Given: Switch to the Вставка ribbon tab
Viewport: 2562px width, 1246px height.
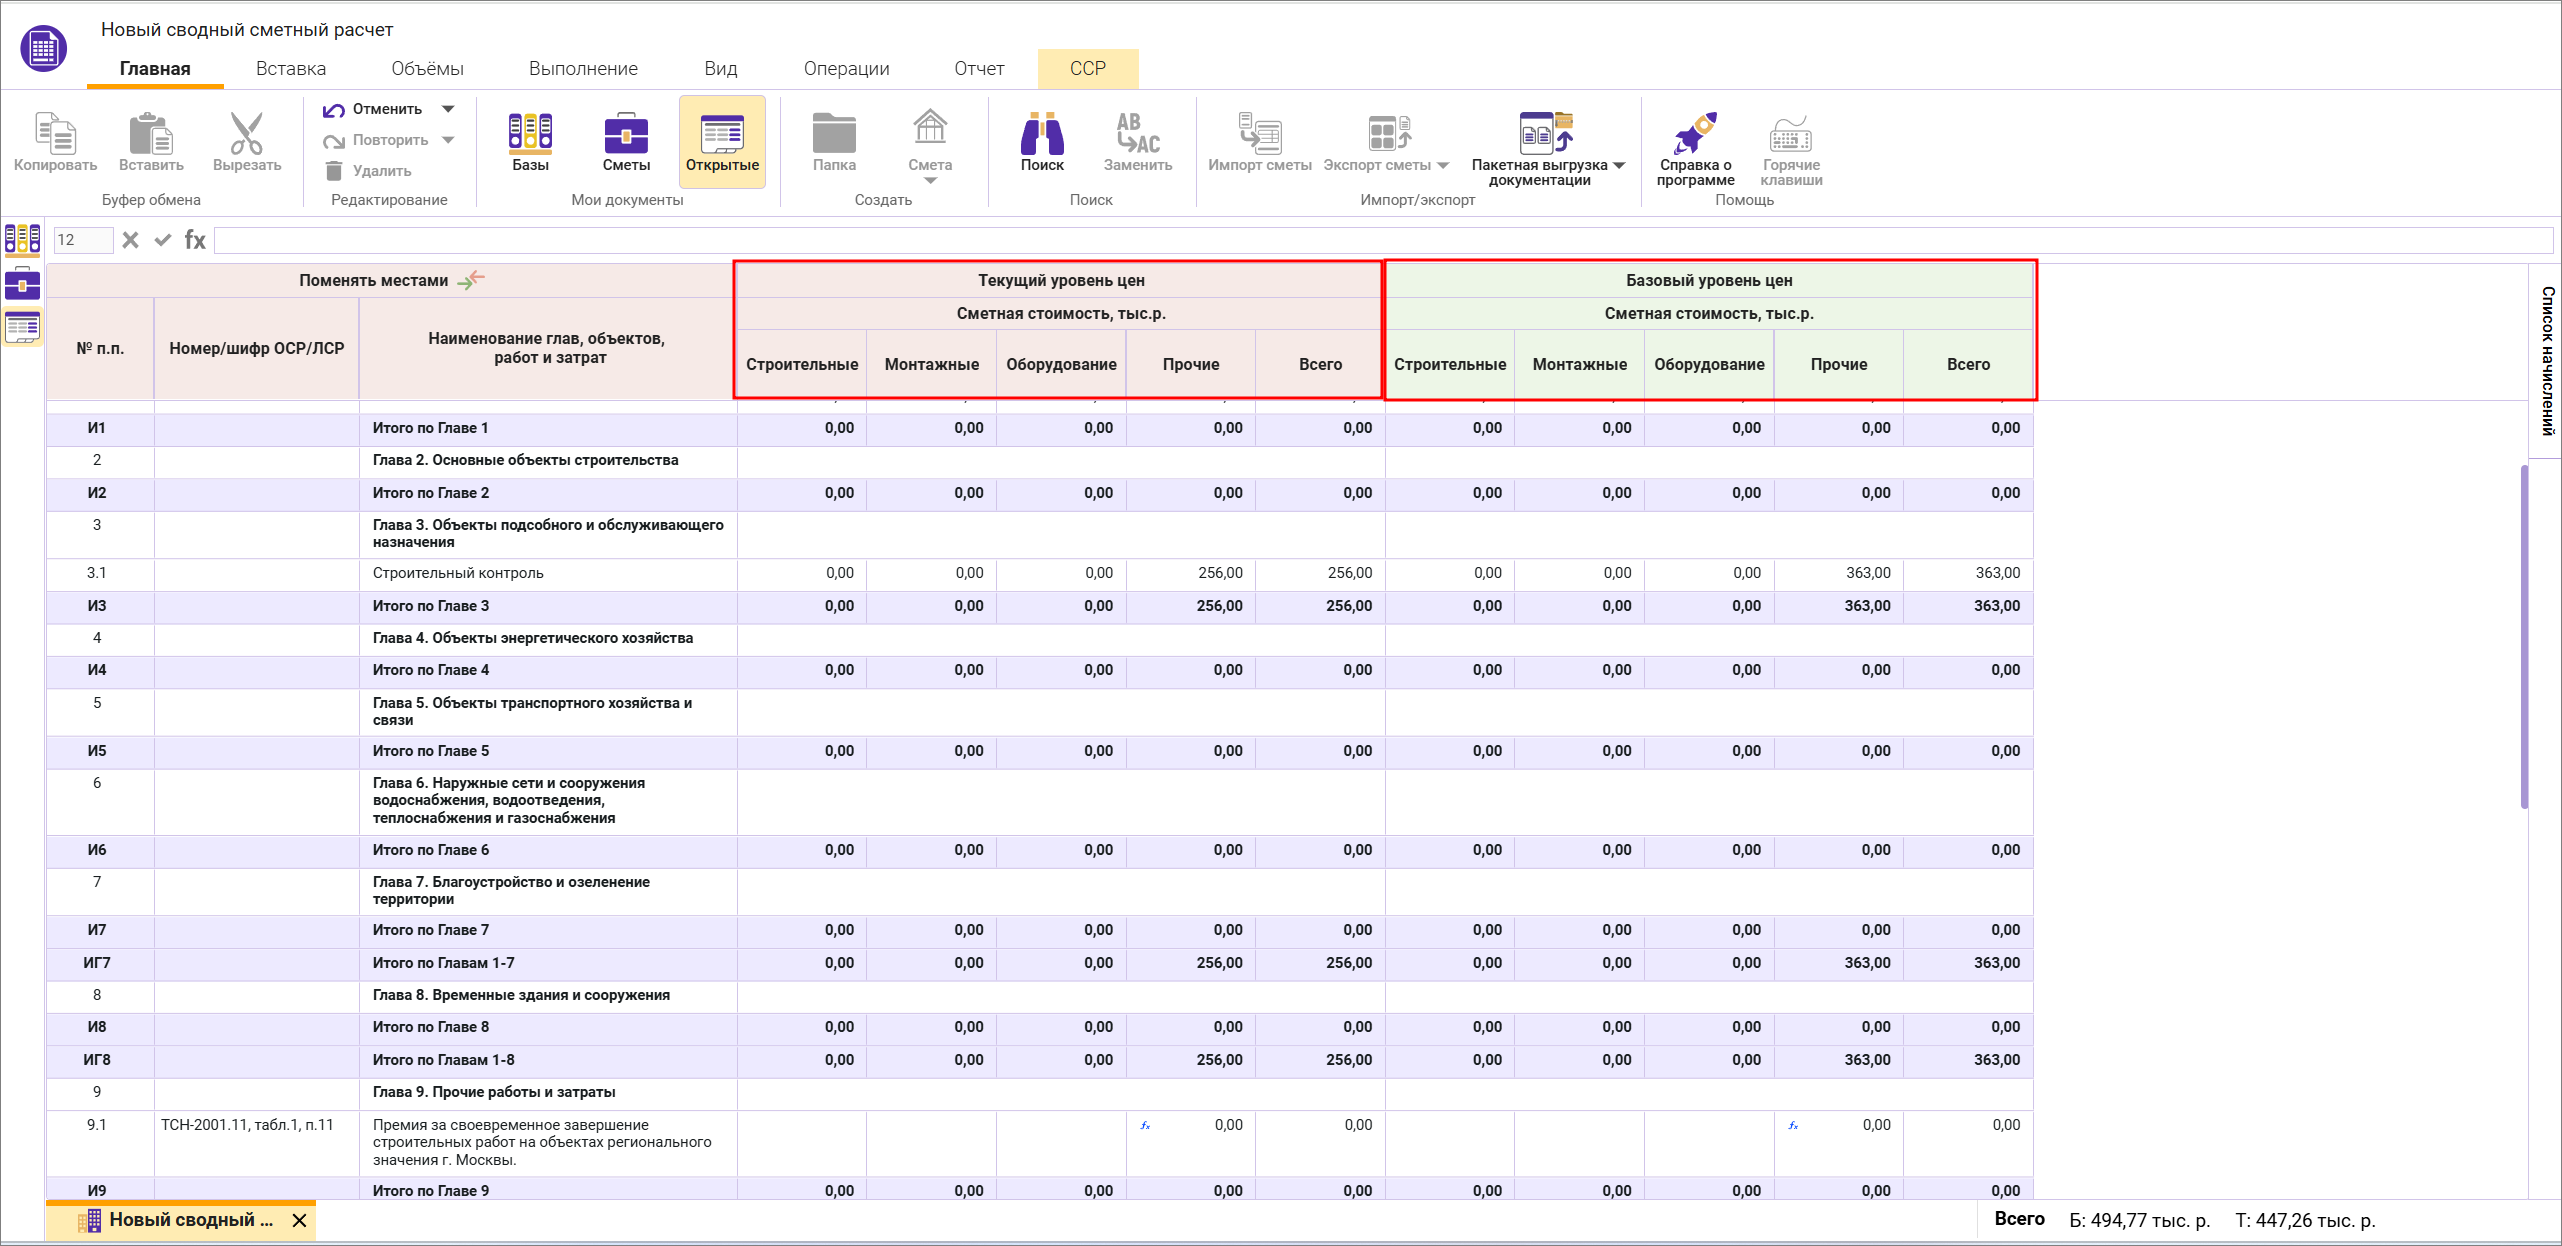Looking at the screenshot, I should (290, 68).
